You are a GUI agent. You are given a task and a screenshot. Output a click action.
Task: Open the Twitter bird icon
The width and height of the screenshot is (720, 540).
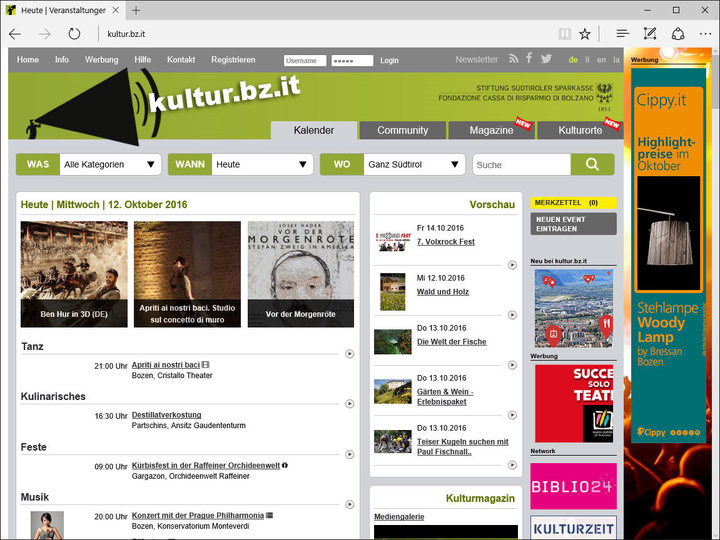(546, 59)
